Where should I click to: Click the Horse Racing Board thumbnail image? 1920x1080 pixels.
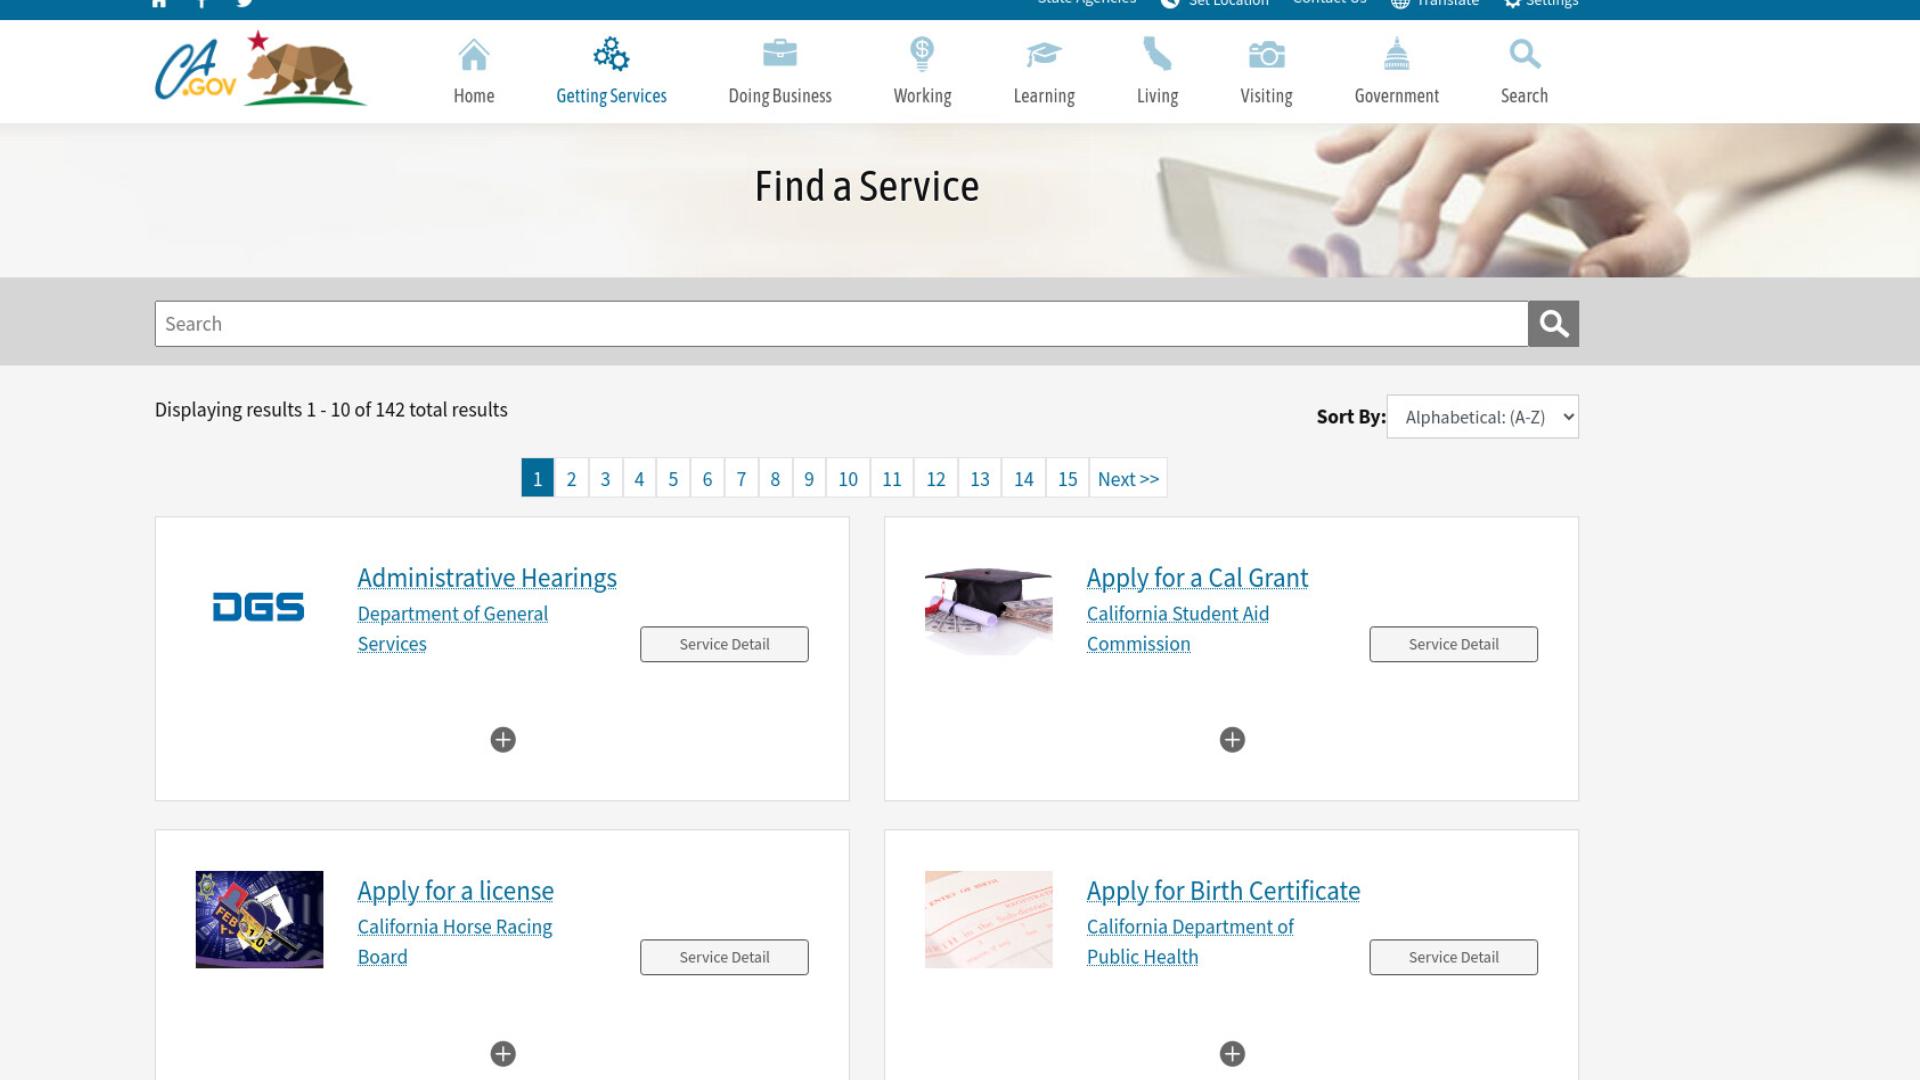tap(259, 919)
